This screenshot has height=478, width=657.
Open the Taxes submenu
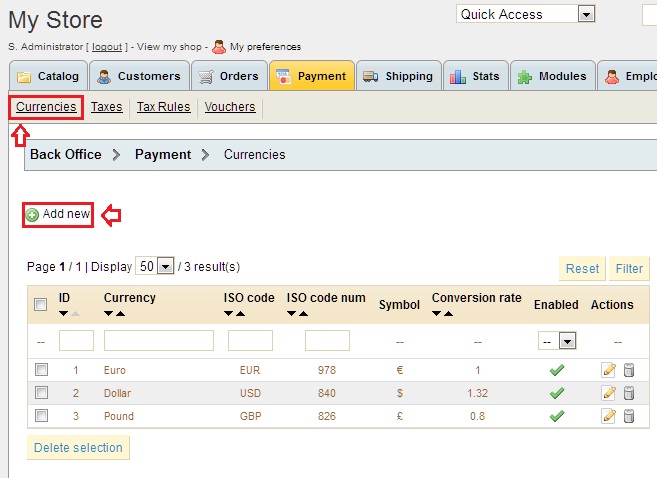(107, 107)
